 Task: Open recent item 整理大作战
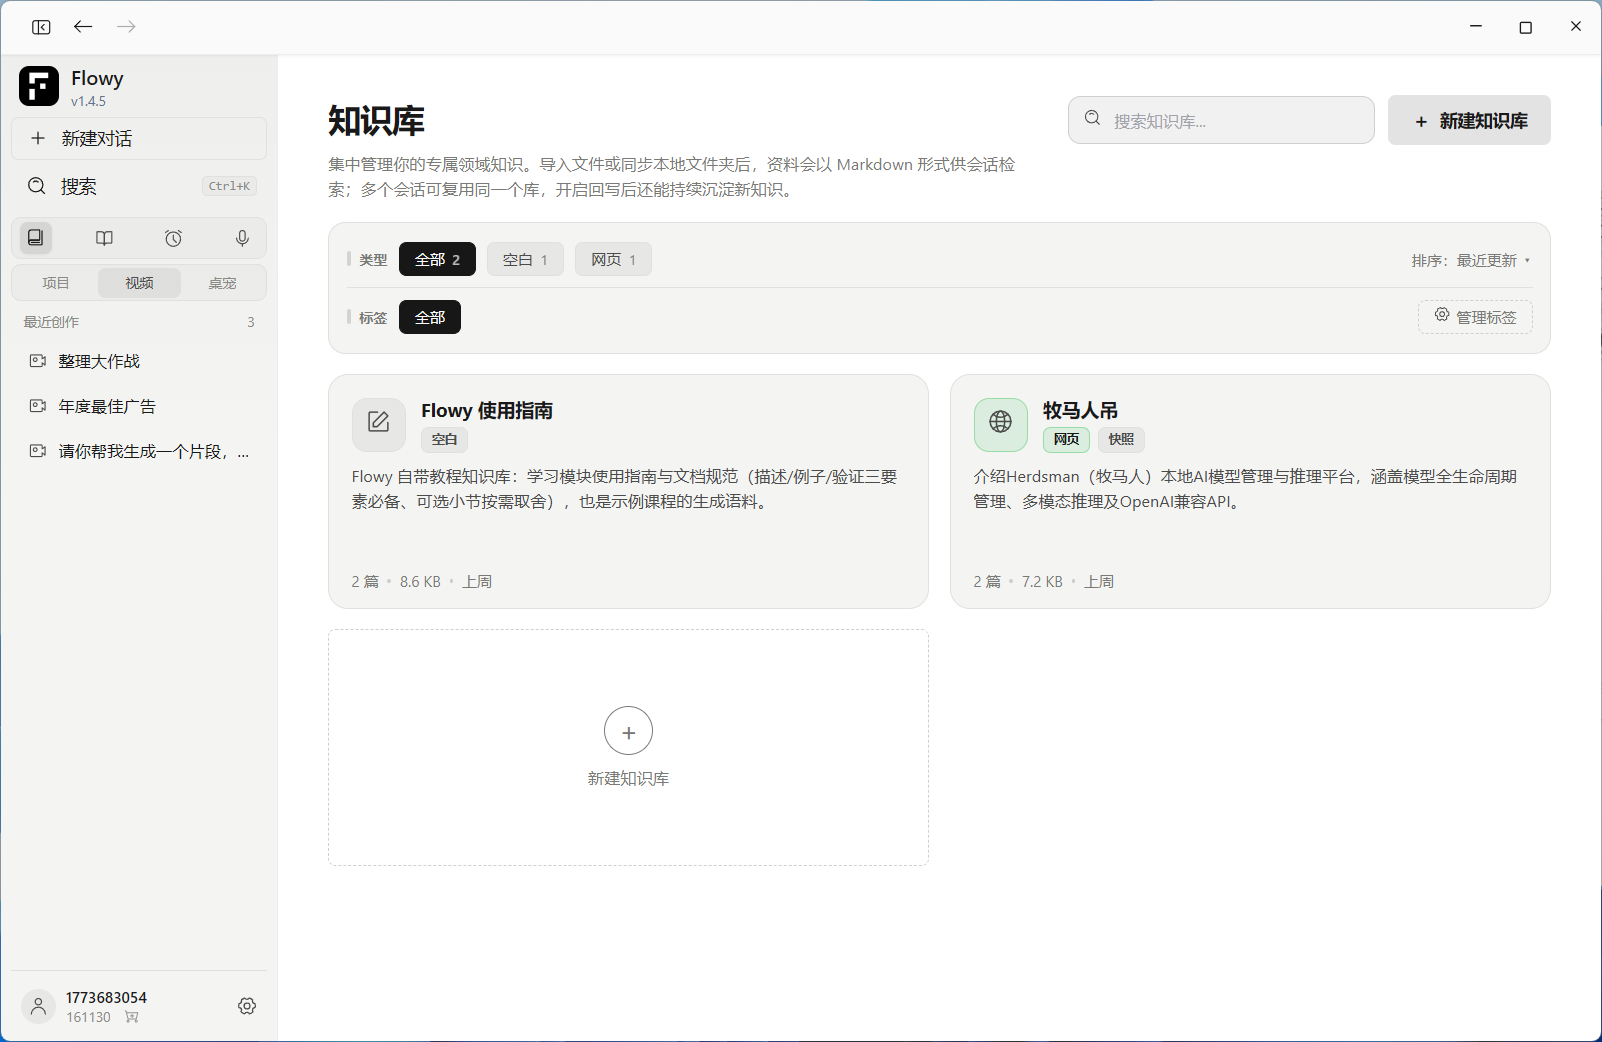(x=139, y=361)
